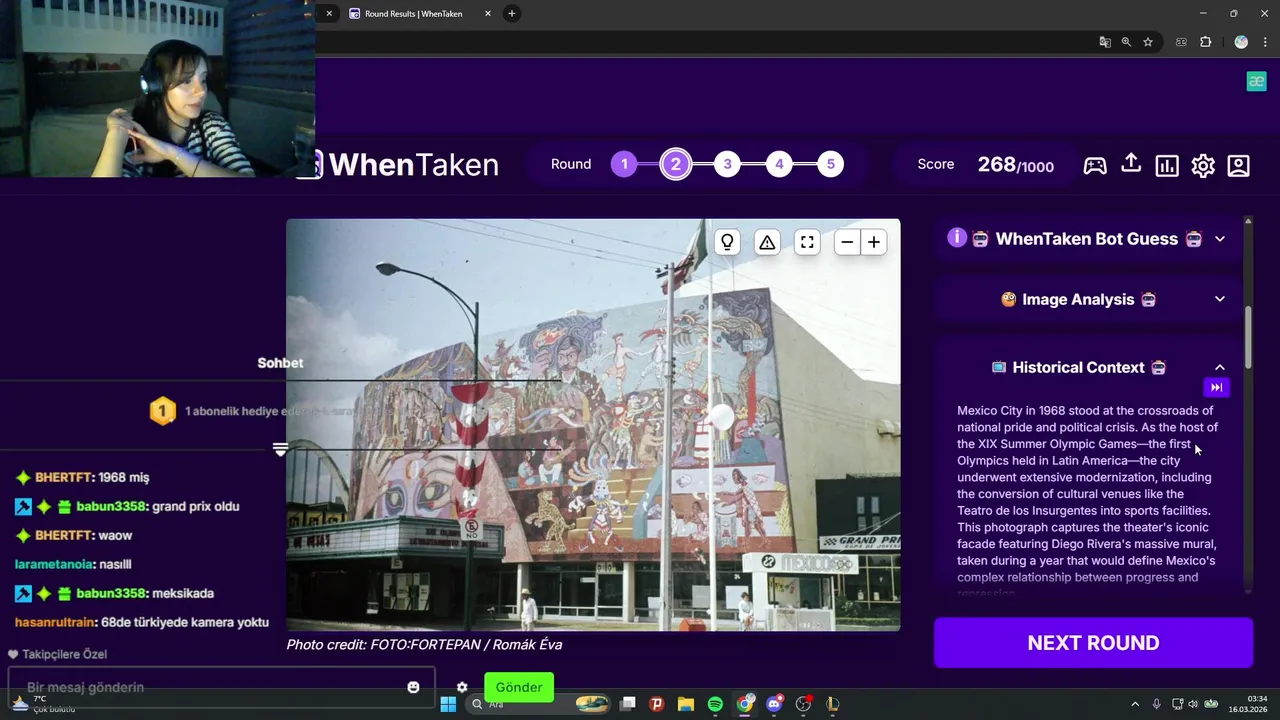Screen dimensions: 1280x720
Task: Open the League of Legends taskbar icon
Action: pos(832,704)
